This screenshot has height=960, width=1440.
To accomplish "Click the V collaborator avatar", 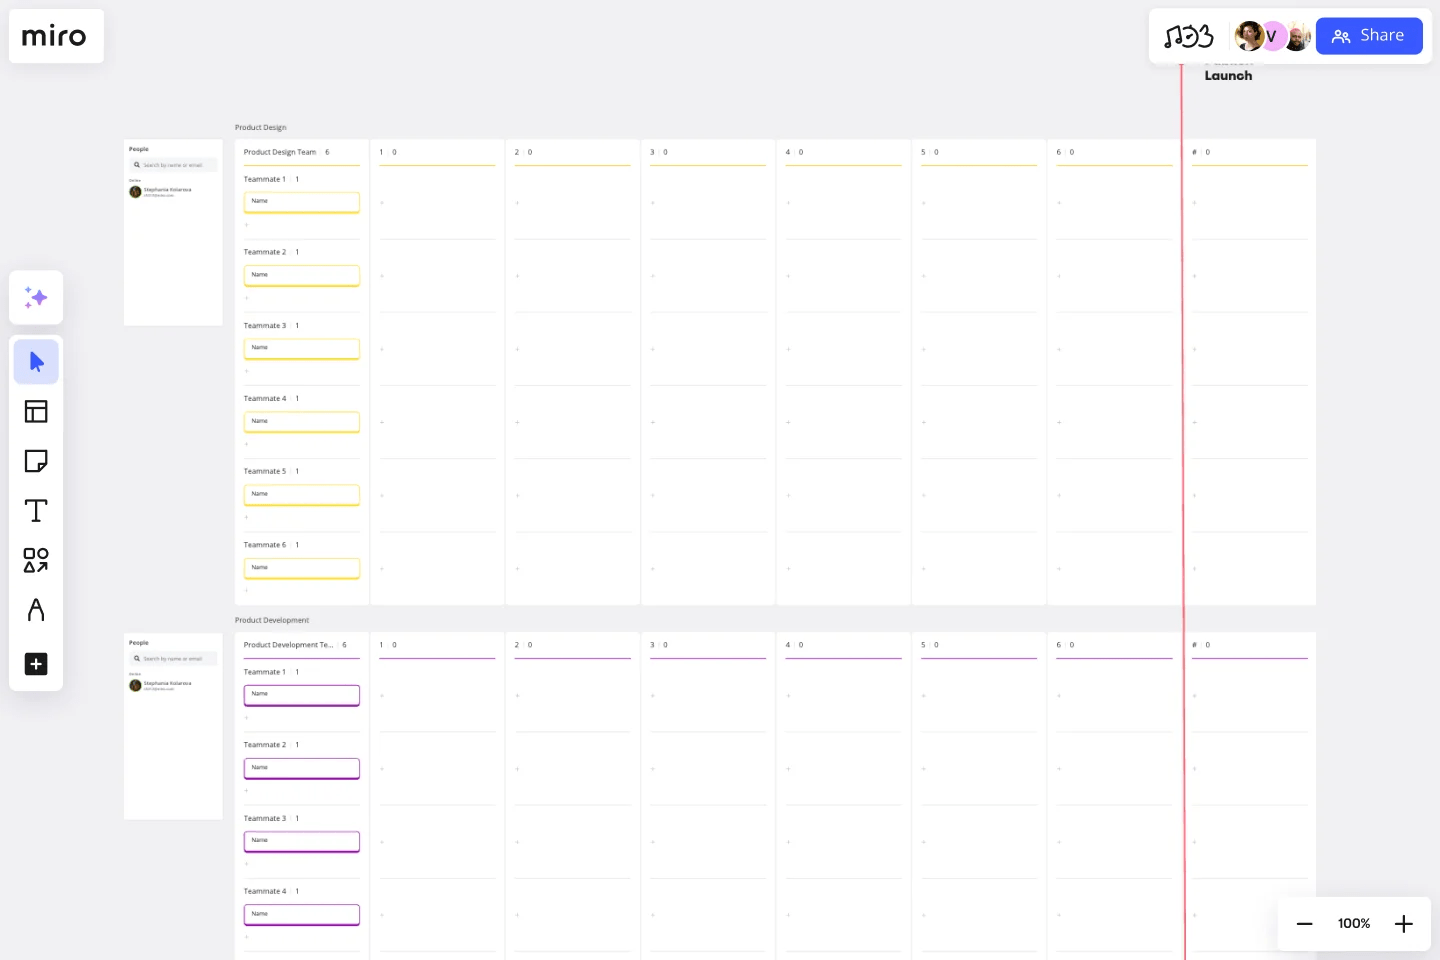I will (x=1272, y=35).
